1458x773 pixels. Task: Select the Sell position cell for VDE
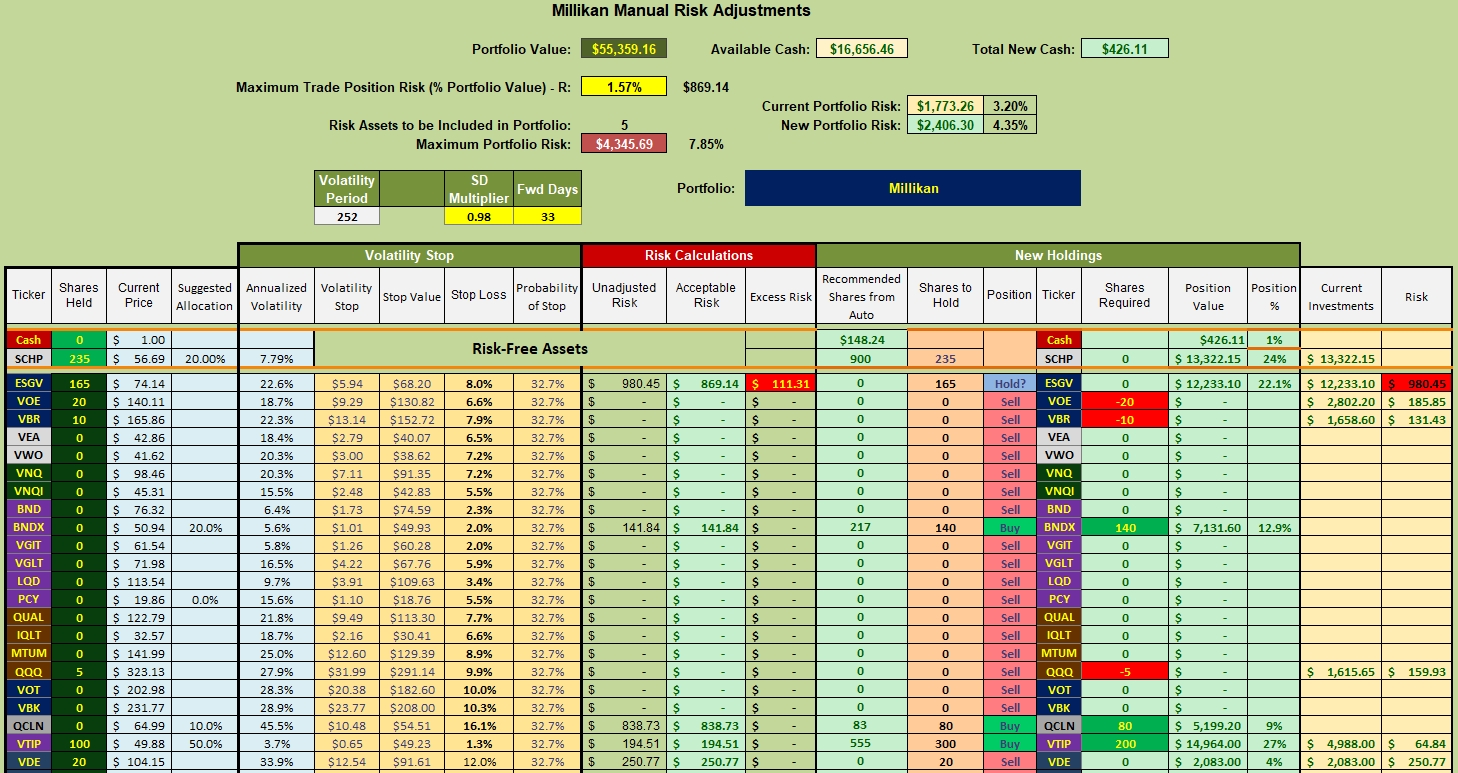(x=1010, y=761)
